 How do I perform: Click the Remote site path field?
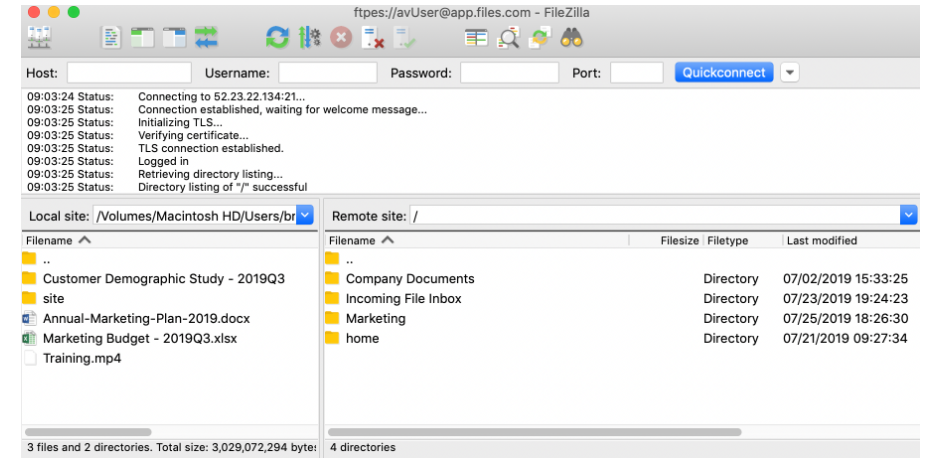coord(655,216)
